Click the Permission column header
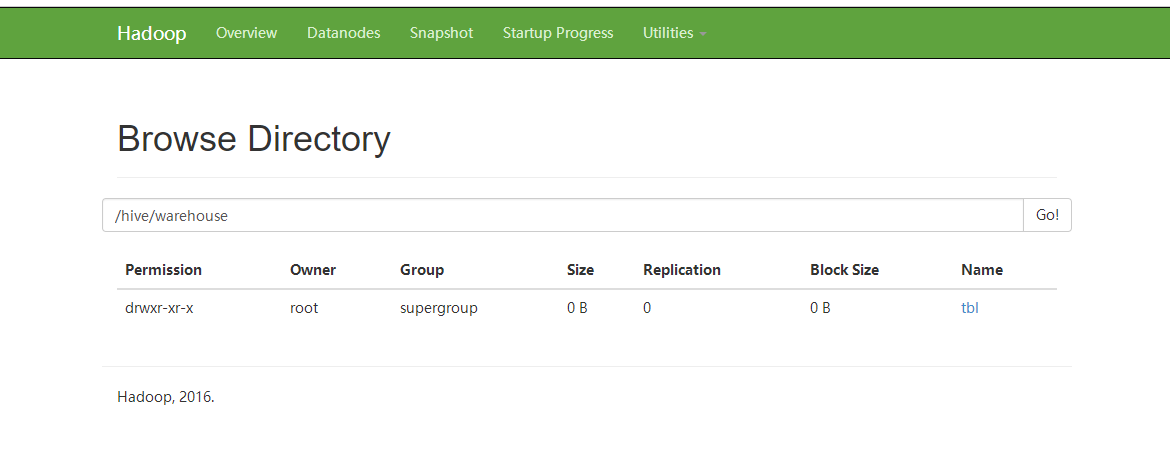The height and width of the screenshot is (460, 1170). tap(163, 270)
